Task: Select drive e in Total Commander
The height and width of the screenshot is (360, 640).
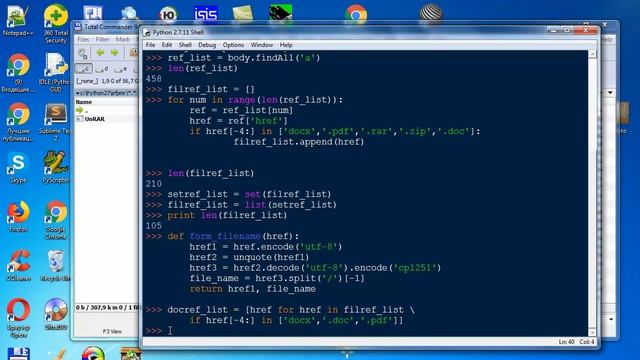Action: [x=120, y=69]
